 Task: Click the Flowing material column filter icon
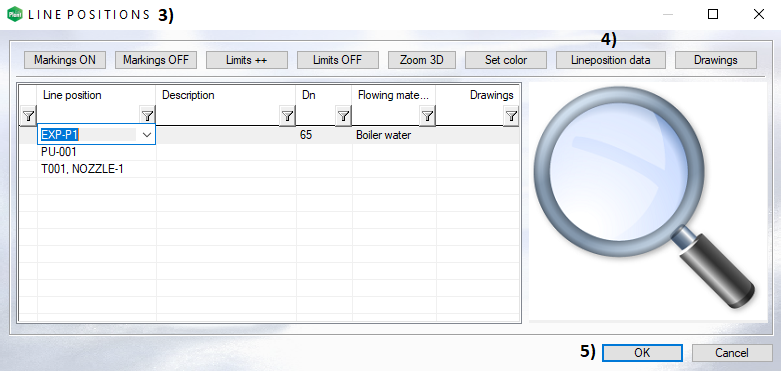click(427, 116)
